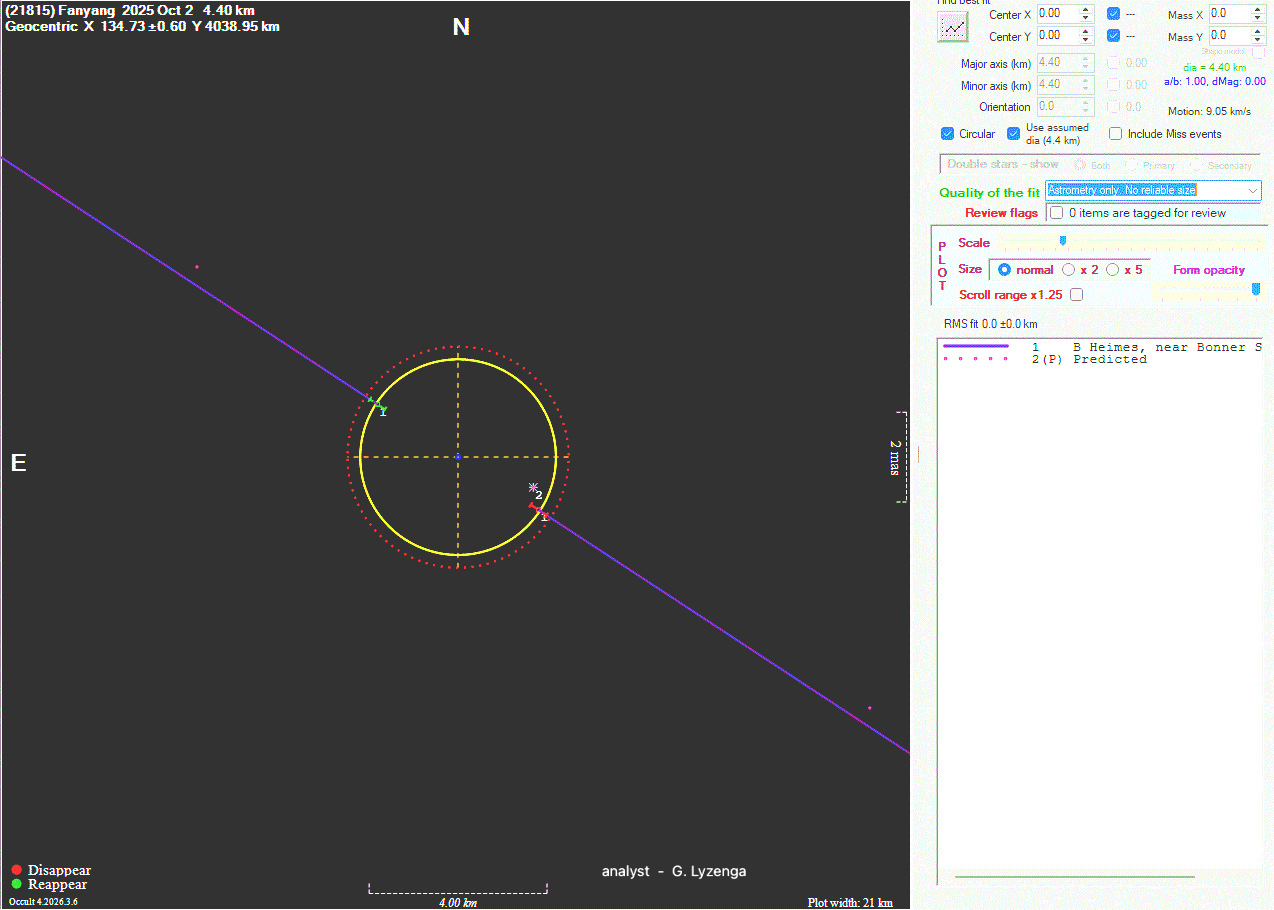Open the Quality of the fit dropdown
This screenshot has width=1274, height=910.
pyautogui.click(x=1253, y=191)
